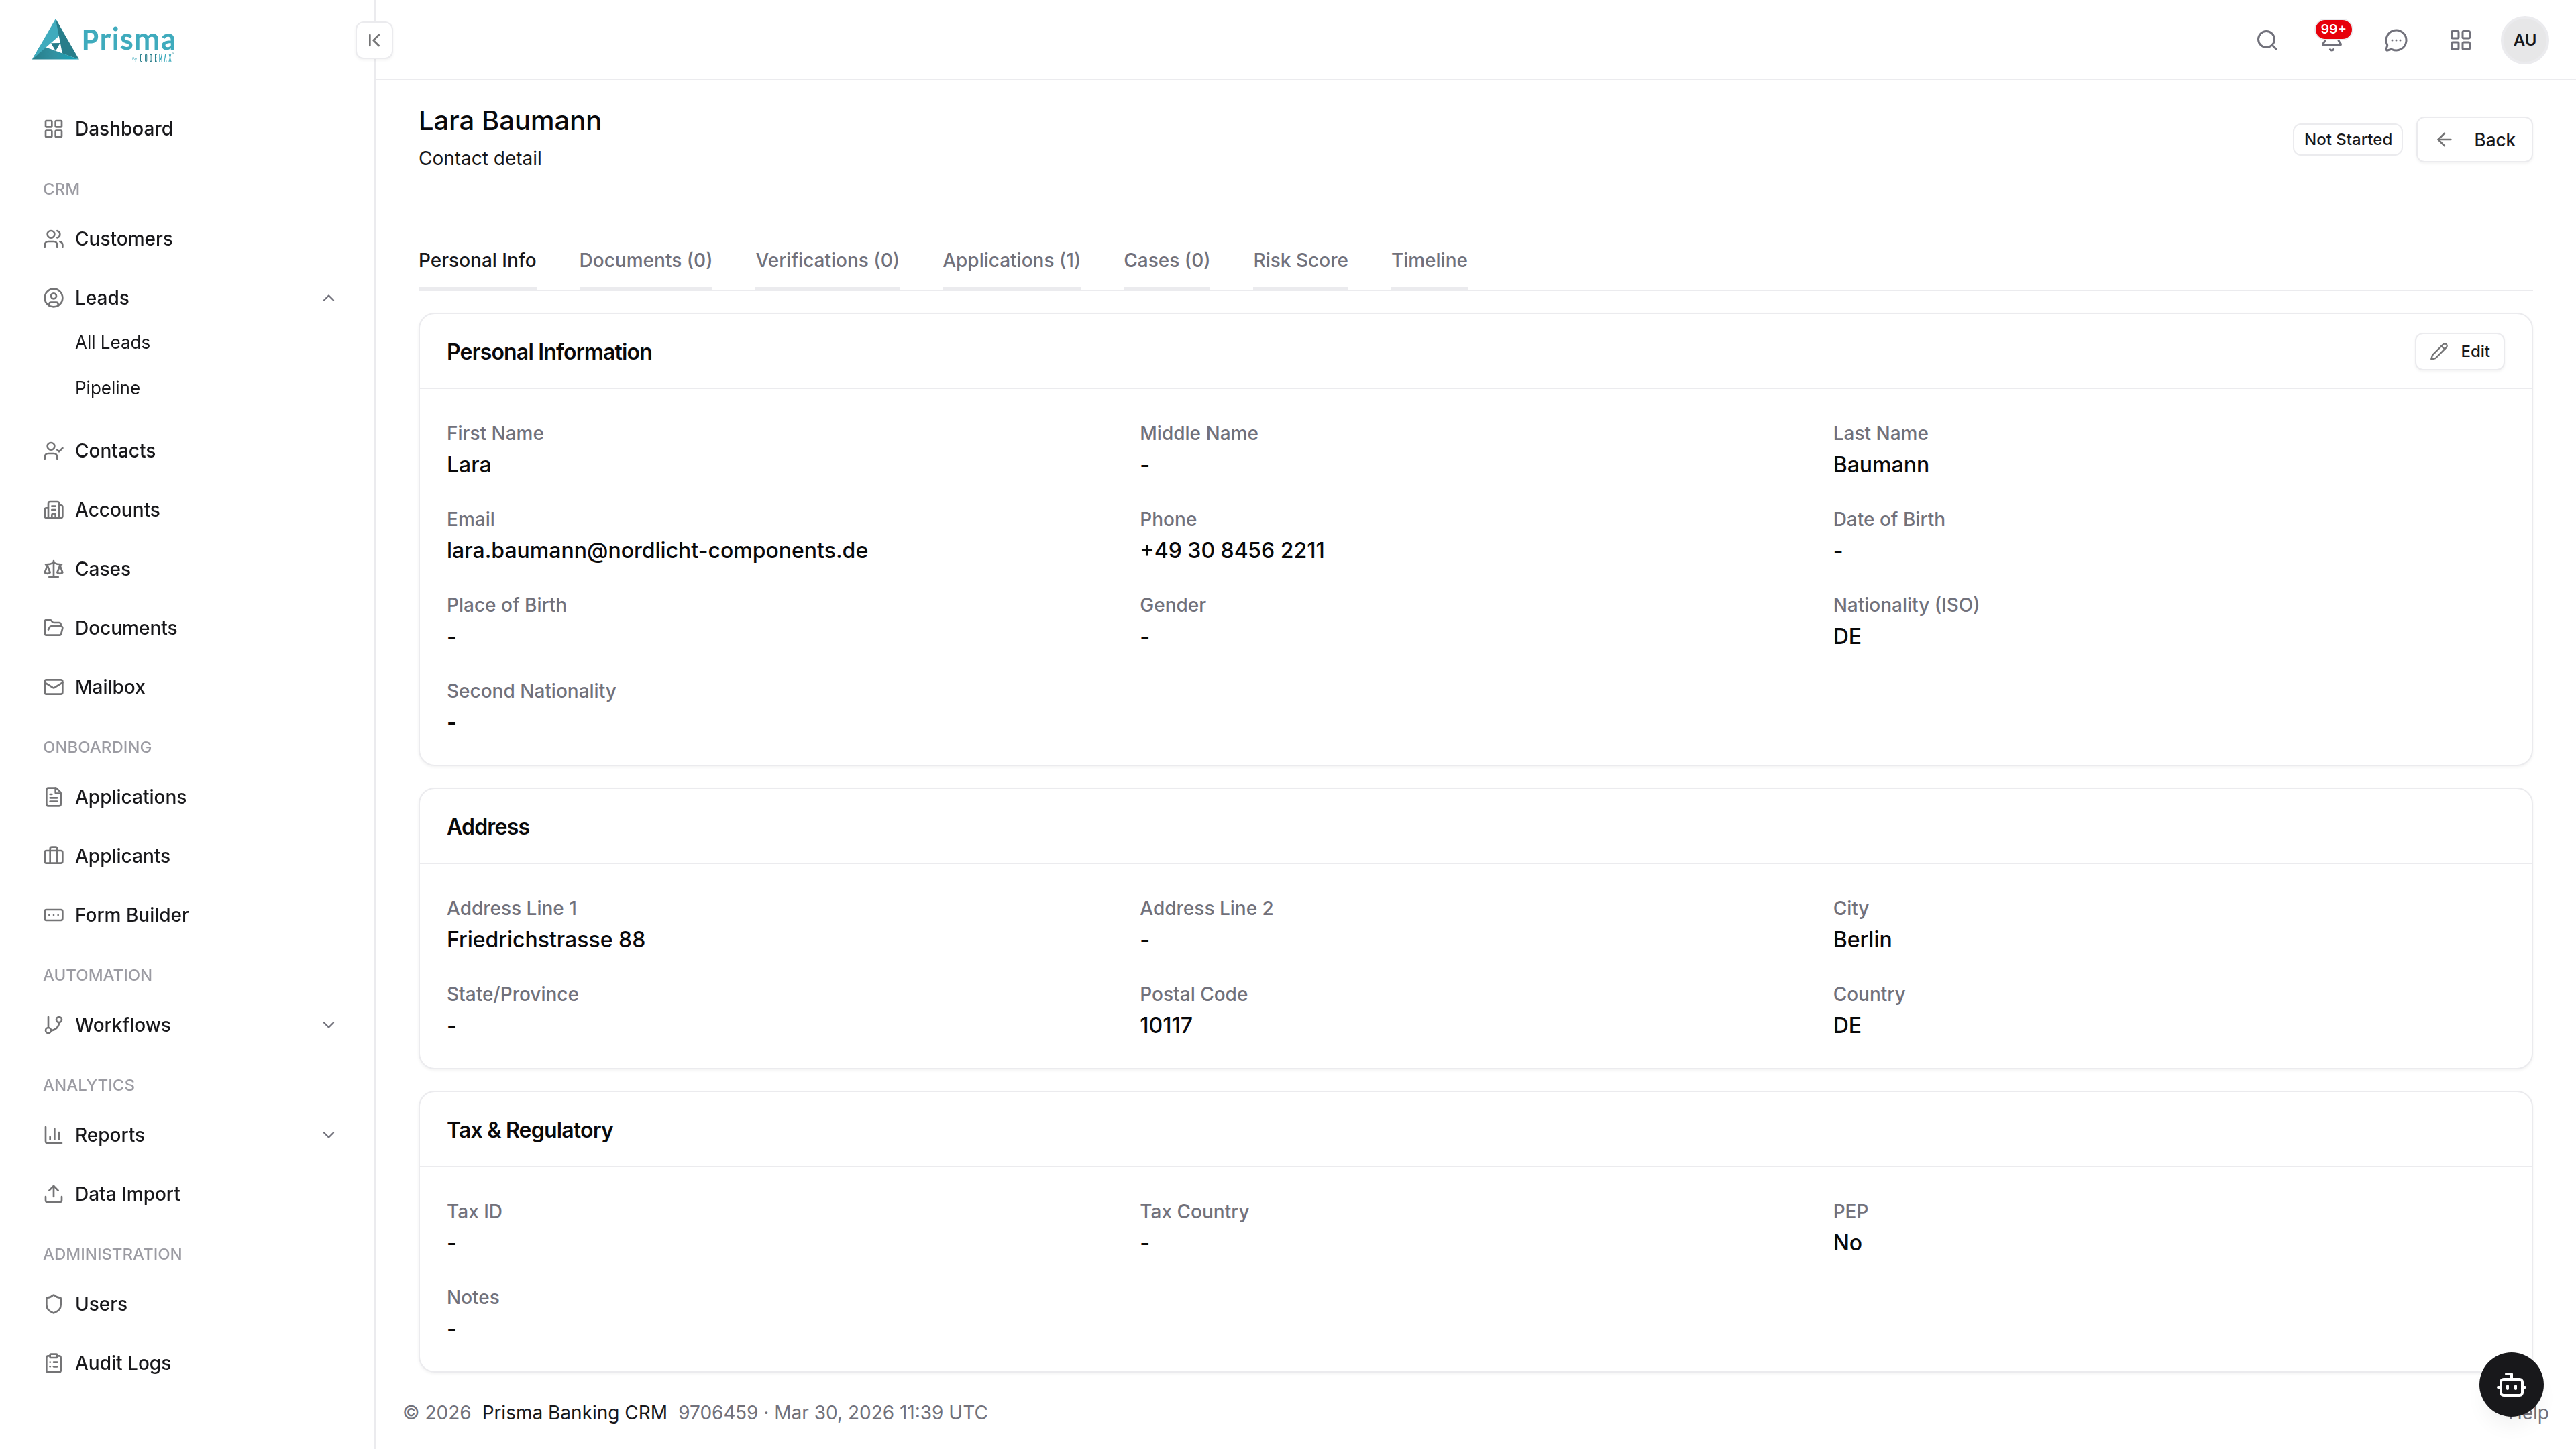This screenshot has height=1449, width=2576.
Task: Click the Cases scales icon
Action: (x=54, y=569)
